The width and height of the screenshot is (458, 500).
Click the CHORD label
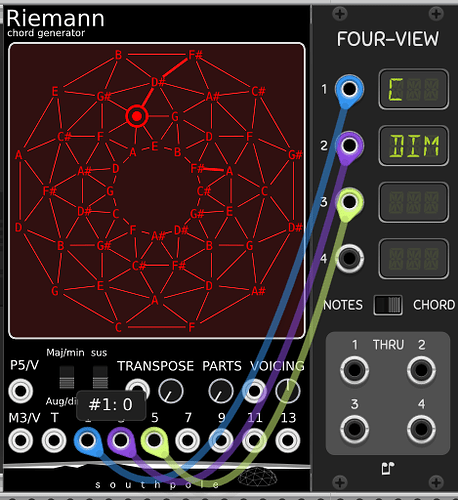point(434,305)
